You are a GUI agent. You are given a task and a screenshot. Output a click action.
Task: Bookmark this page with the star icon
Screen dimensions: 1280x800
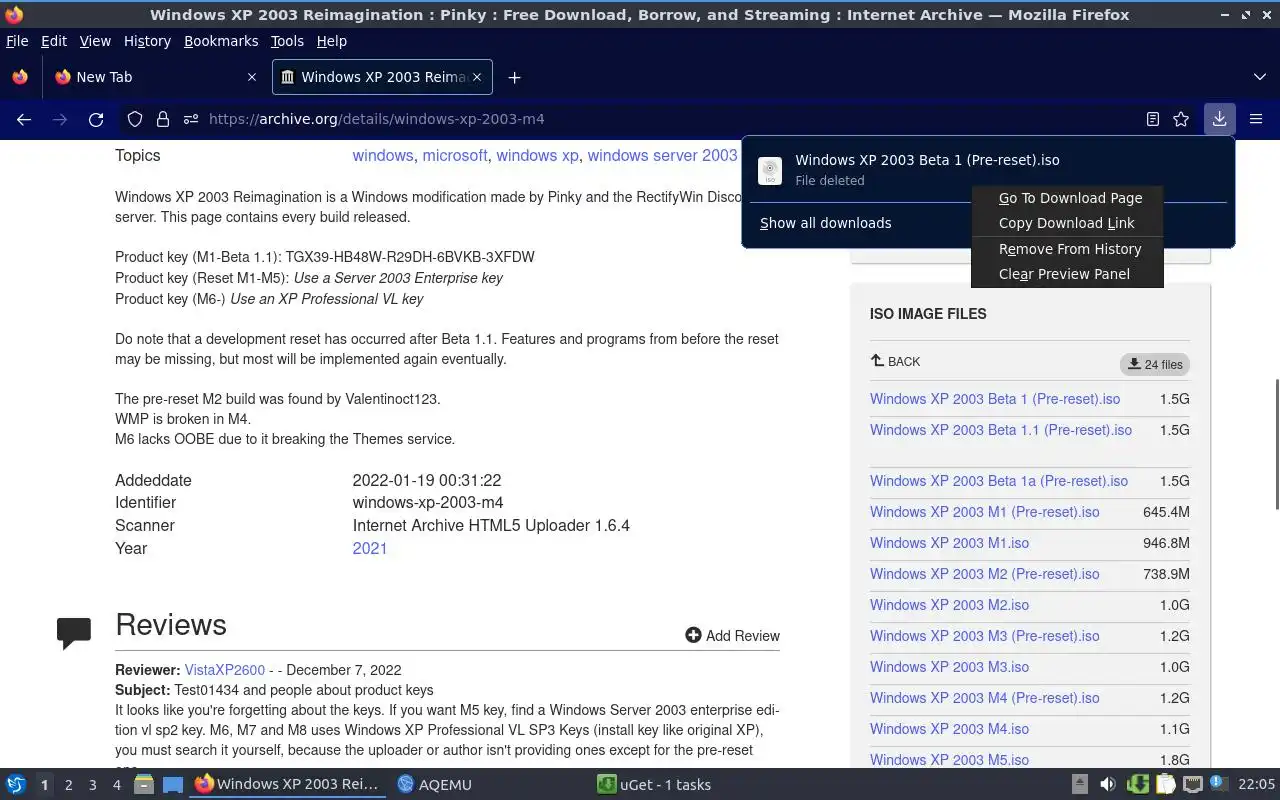1181,119
